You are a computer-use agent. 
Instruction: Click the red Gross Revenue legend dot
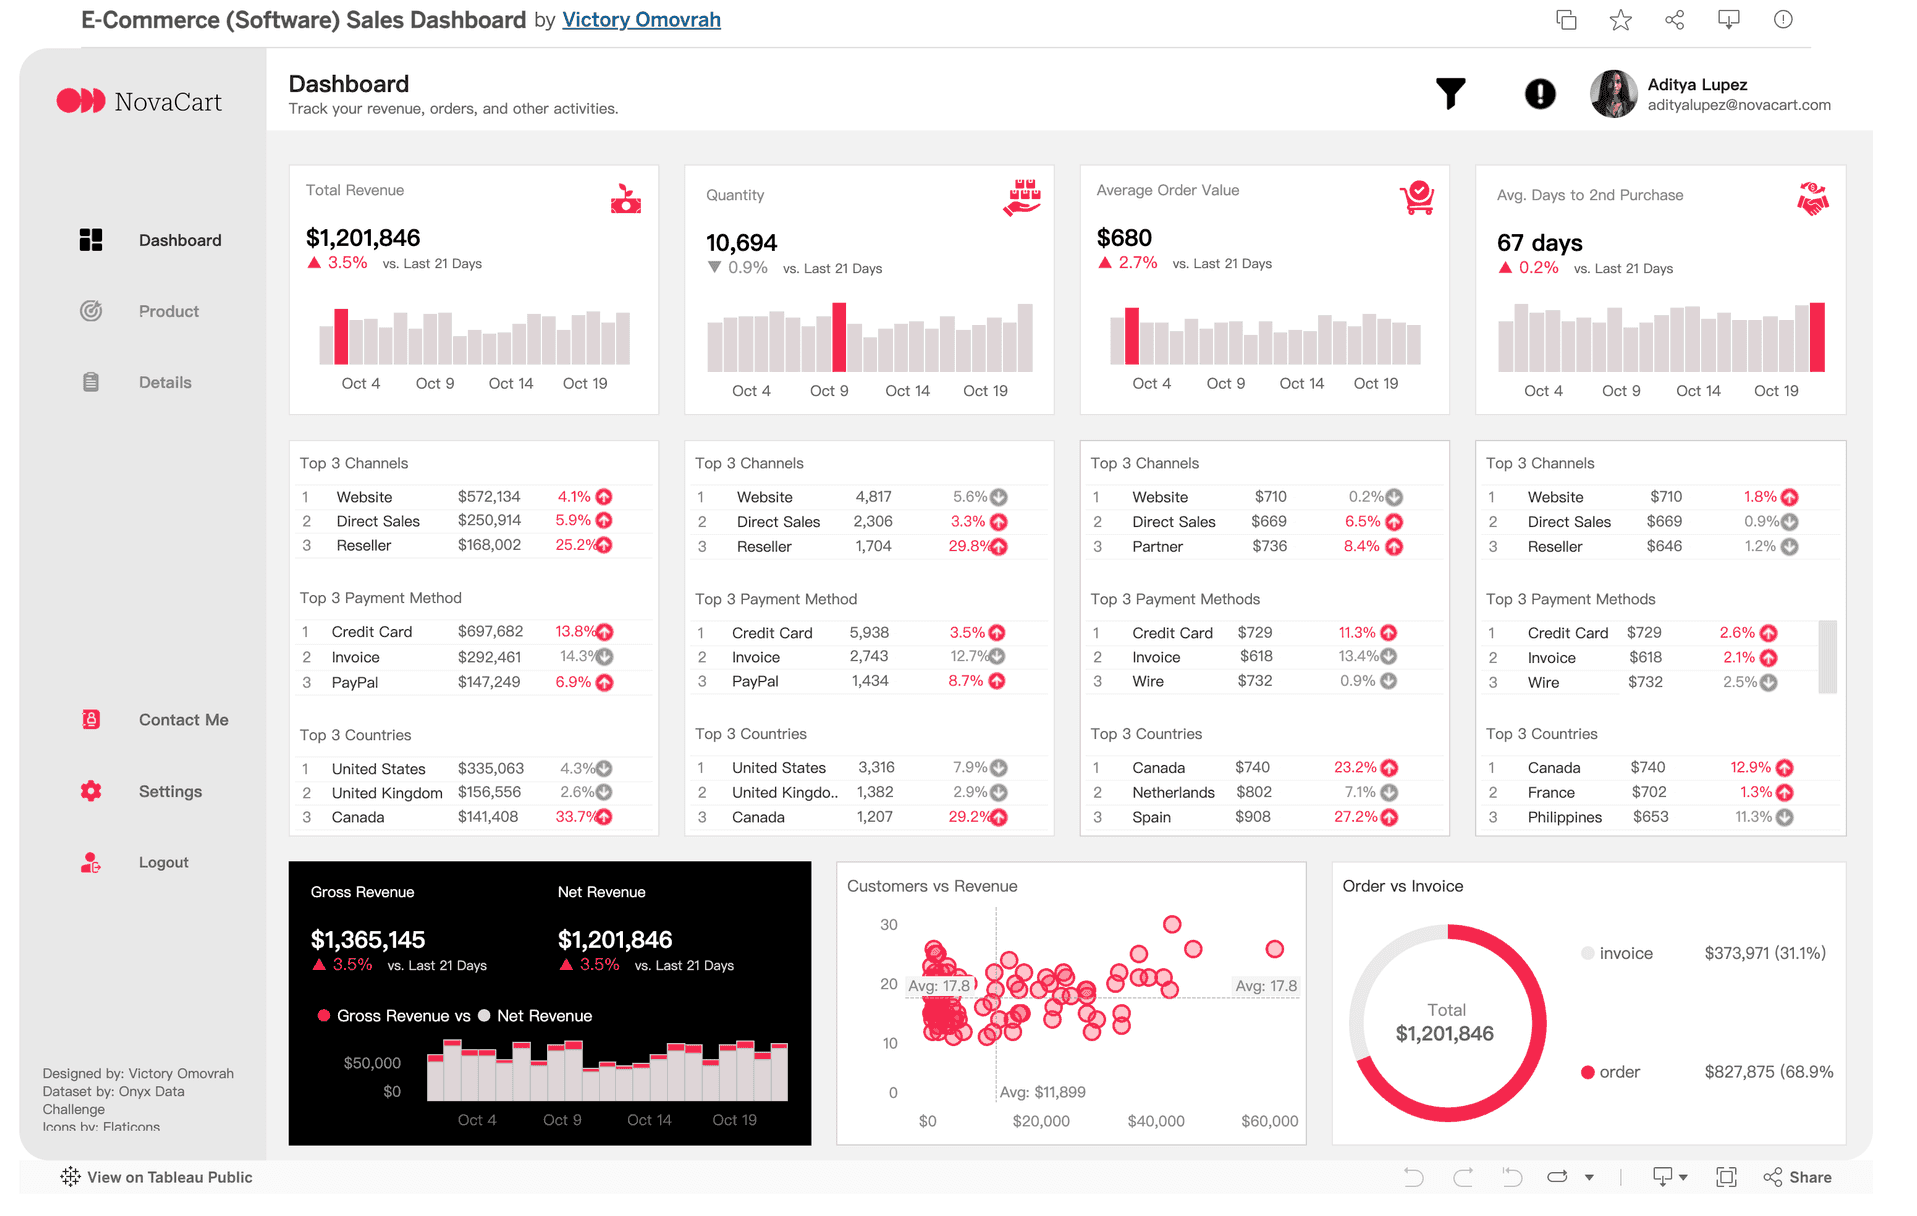pyautogui.click(x=324, y=1016)
